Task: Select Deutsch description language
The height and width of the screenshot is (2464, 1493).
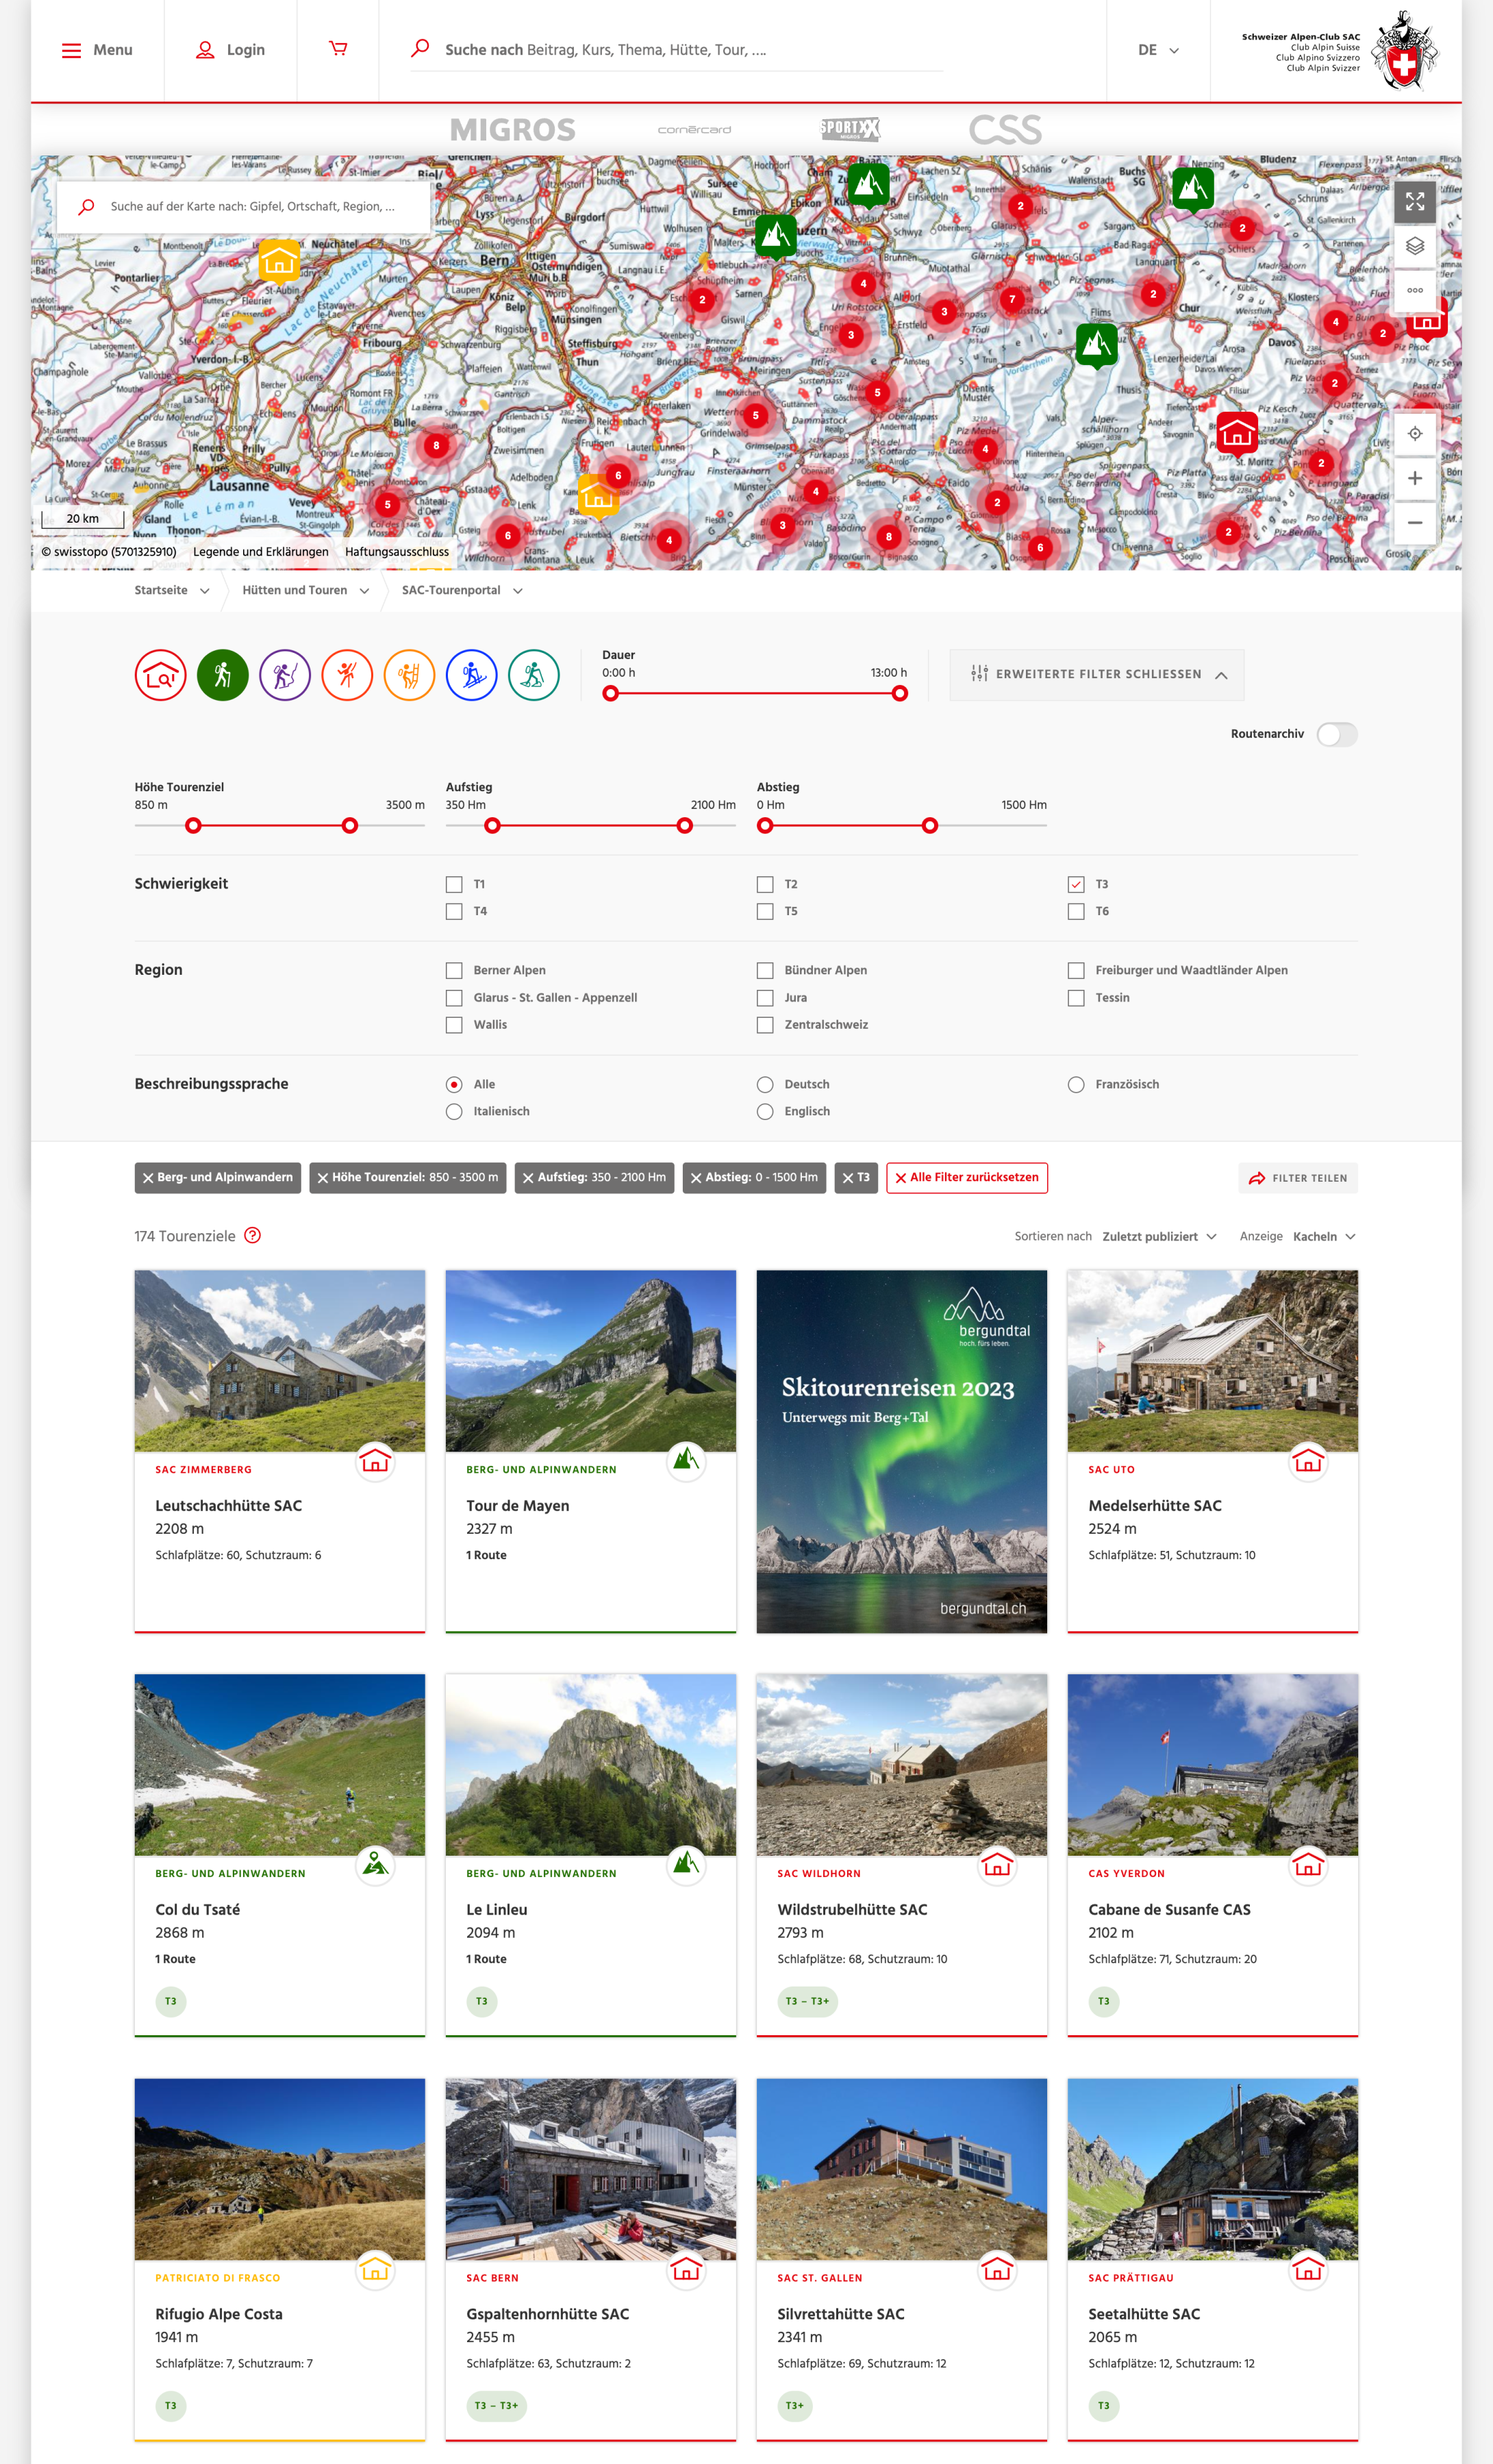Action: [x=765, y=1084]
